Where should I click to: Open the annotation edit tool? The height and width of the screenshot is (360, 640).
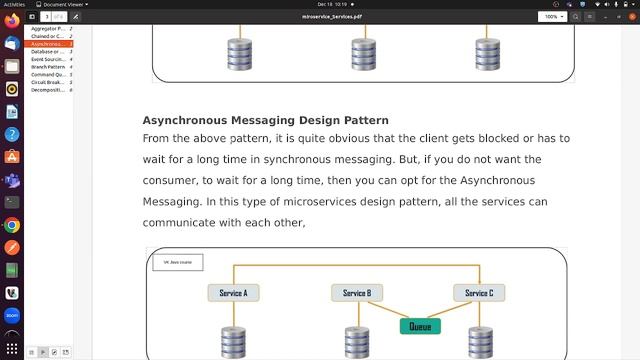[x=76, y=17]
